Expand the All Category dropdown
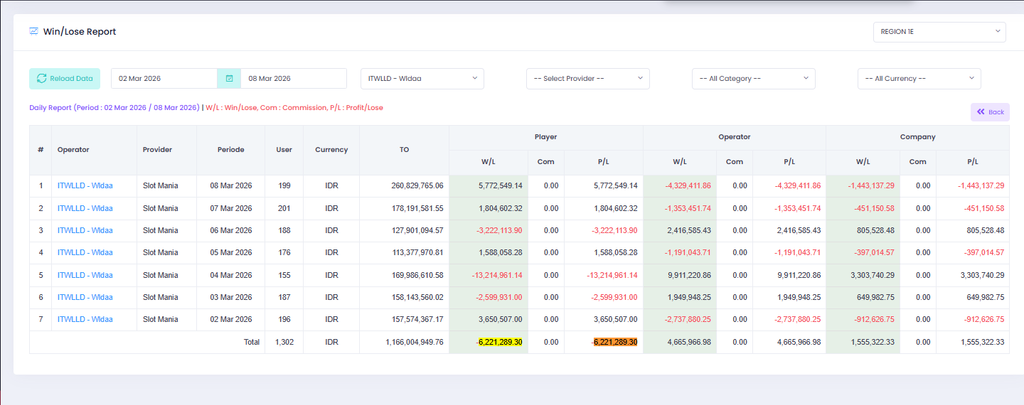Screen dimensions: 1024x405 [x=754, y=78]
